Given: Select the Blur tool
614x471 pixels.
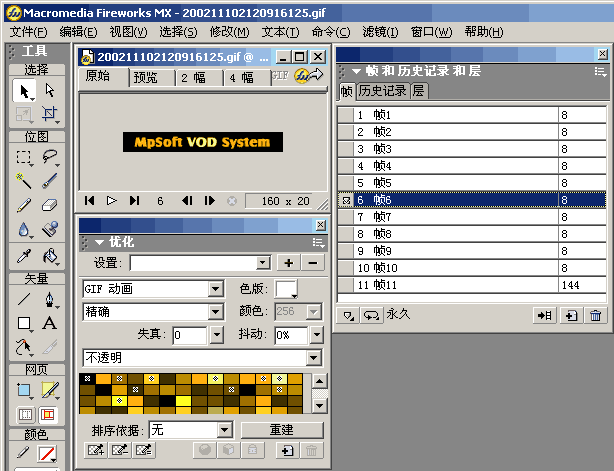Looking at the screenshot, I should point(24,229).
